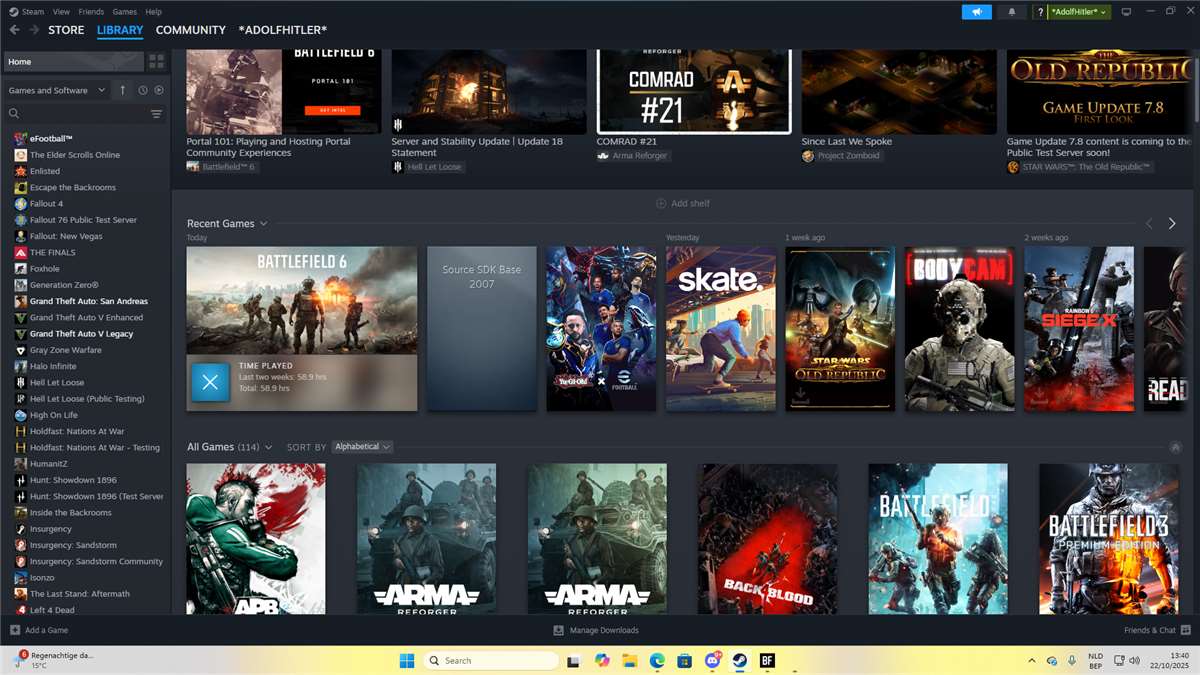This screenshot has width=1200, height=675.
Task: Click the announcements megaphone icon
Action: [x=976, y=11]
